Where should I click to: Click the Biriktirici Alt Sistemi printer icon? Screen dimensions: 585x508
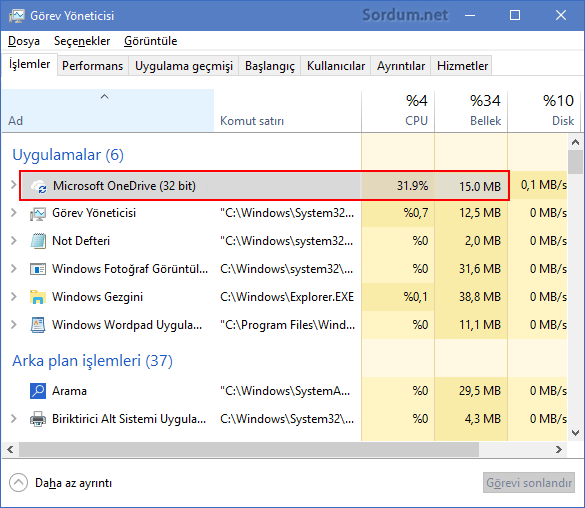coord(38,419)
